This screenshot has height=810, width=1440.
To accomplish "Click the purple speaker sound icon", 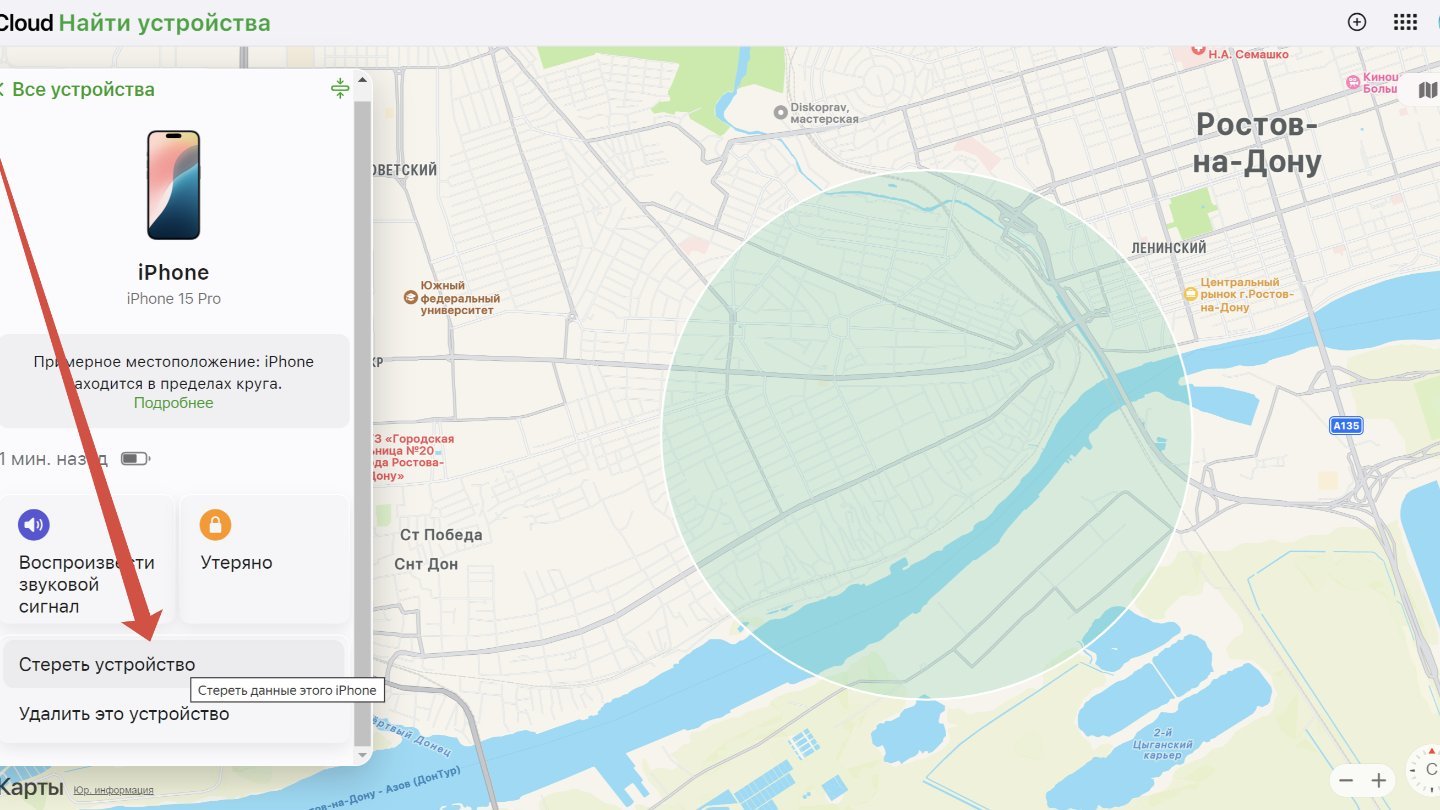I will (x=34, y=524).
